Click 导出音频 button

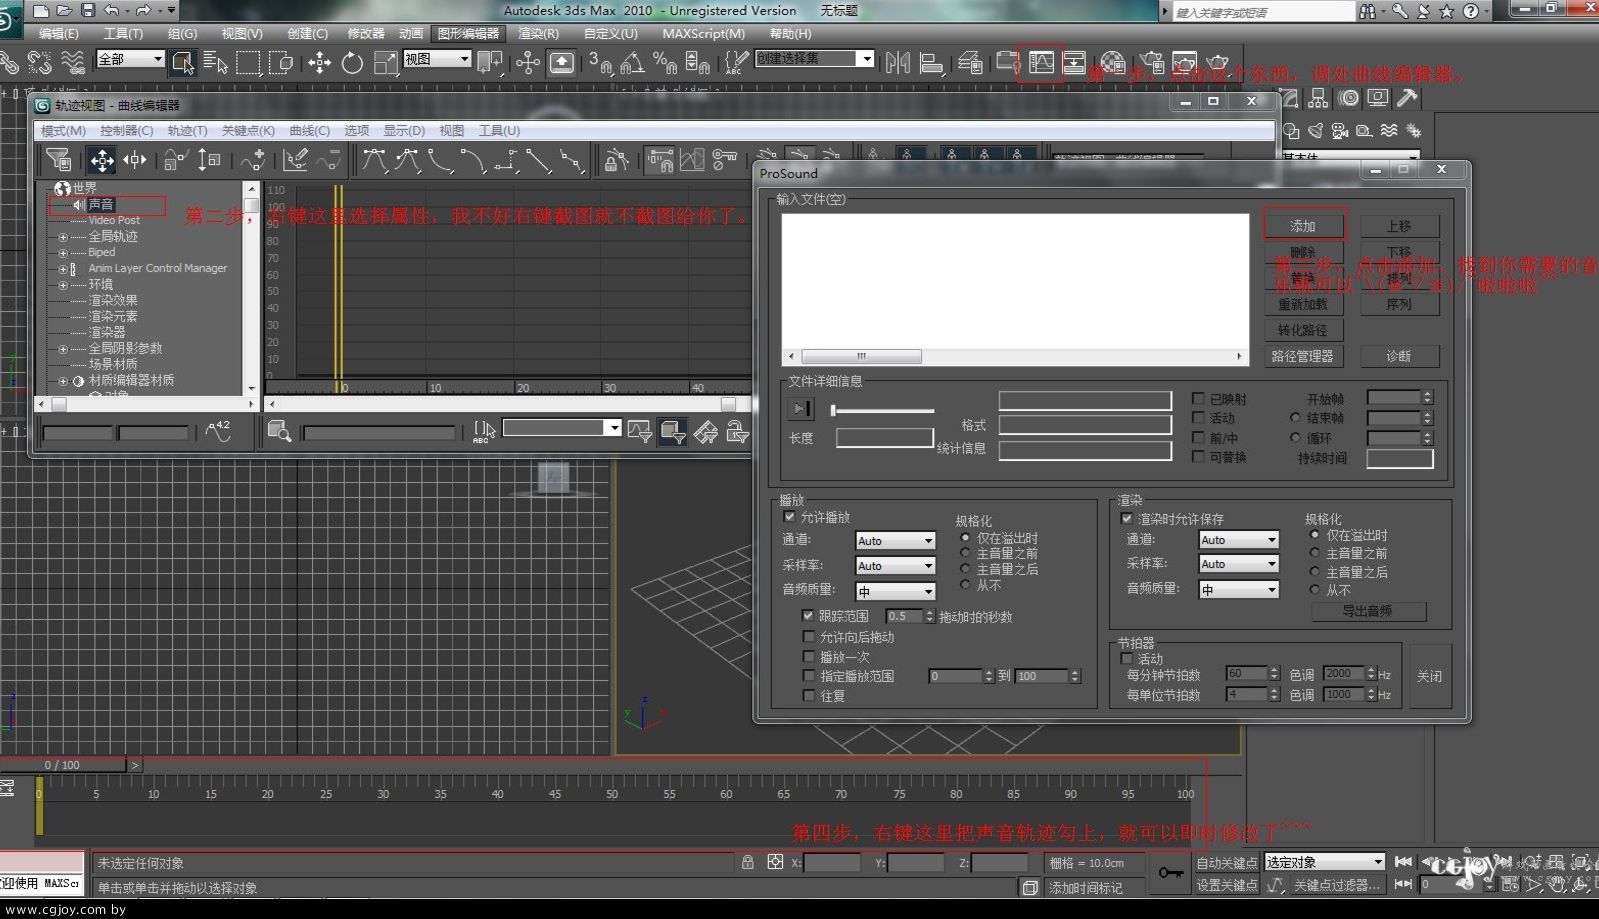[1367, 611]
